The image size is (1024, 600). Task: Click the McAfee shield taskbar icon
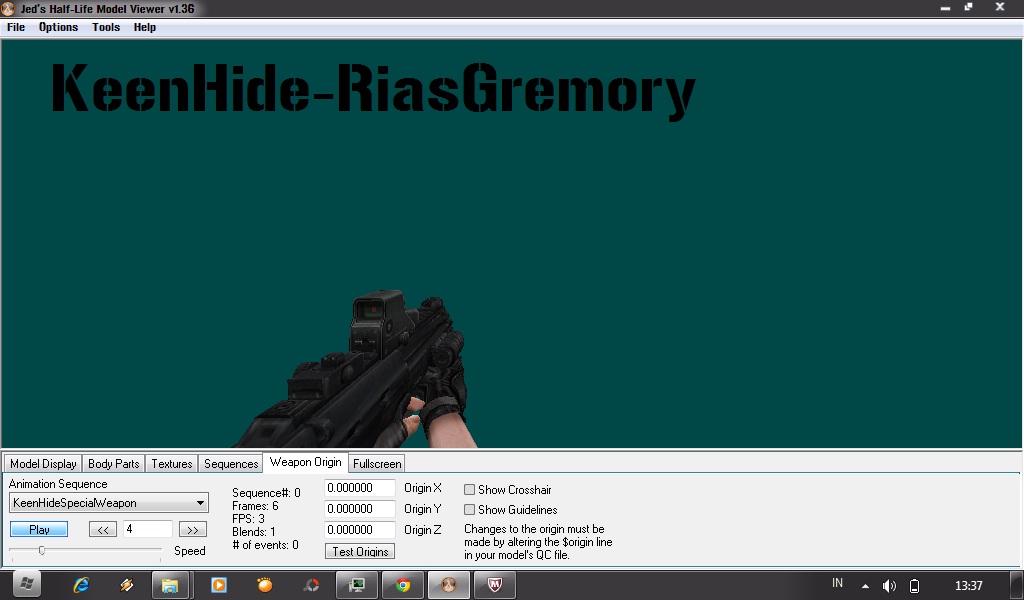494,586
